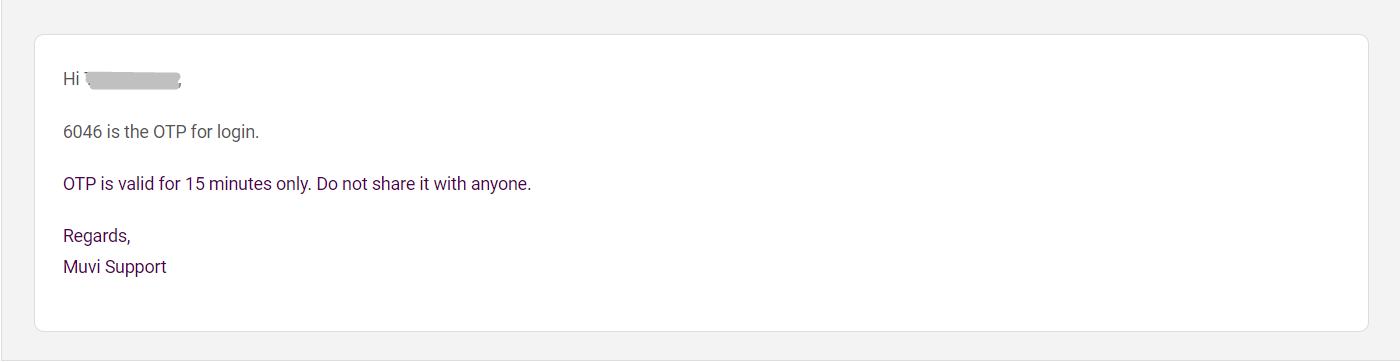Click the word "Do" starting the warning

(x=328, y=185)
